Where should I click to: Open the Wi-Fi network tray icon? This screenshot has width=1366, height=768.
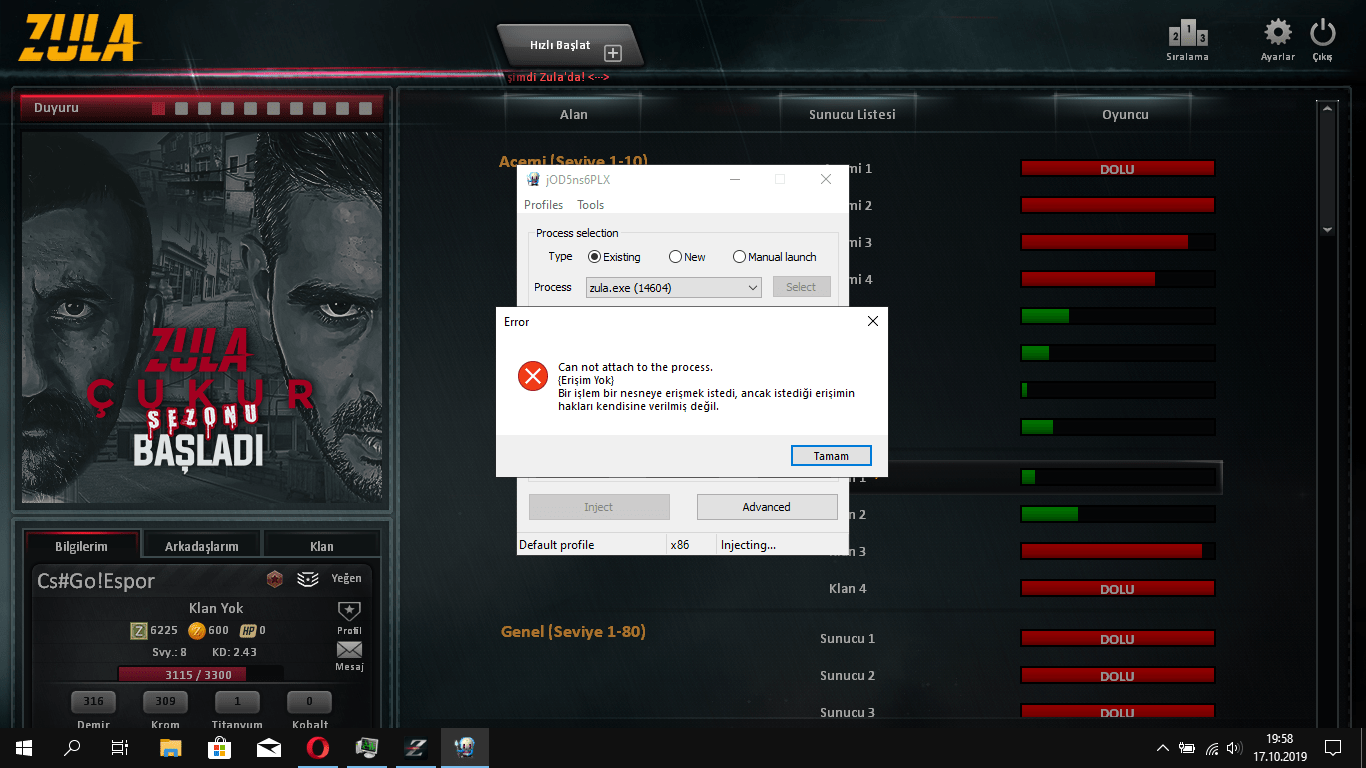(1212, 748)
